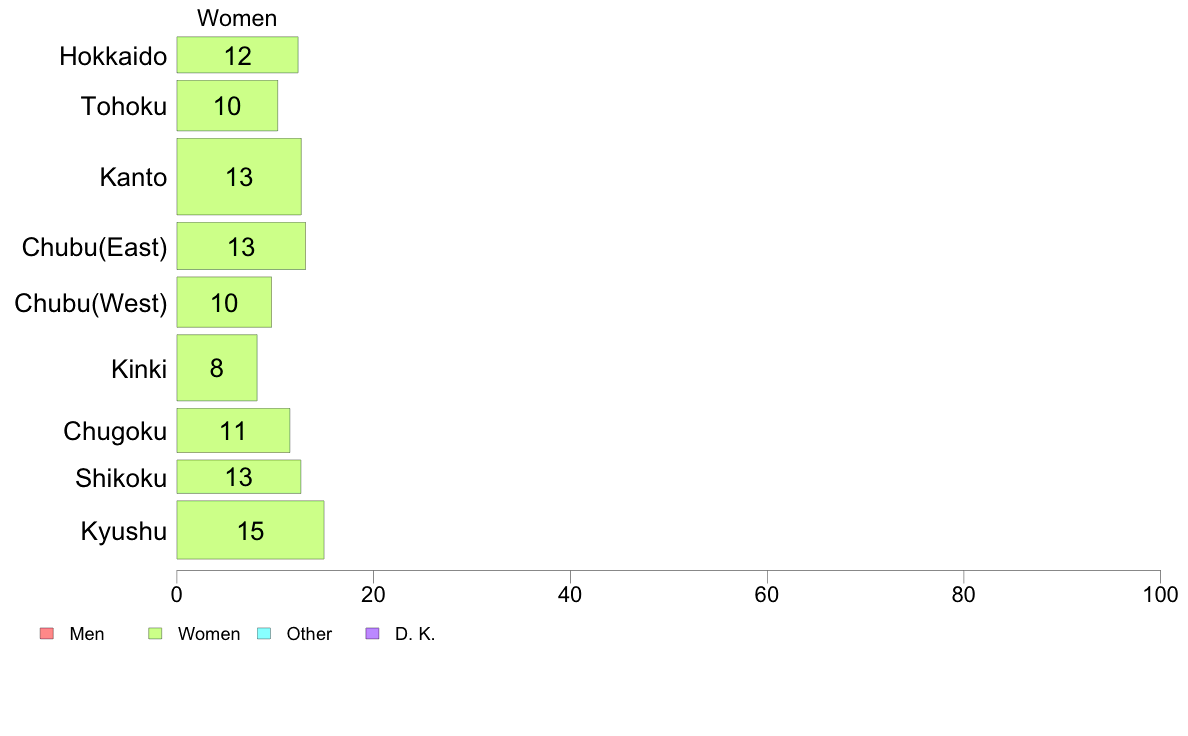Click the Shikoku bar
1188x736 pixels.
(x=239, y=477)
